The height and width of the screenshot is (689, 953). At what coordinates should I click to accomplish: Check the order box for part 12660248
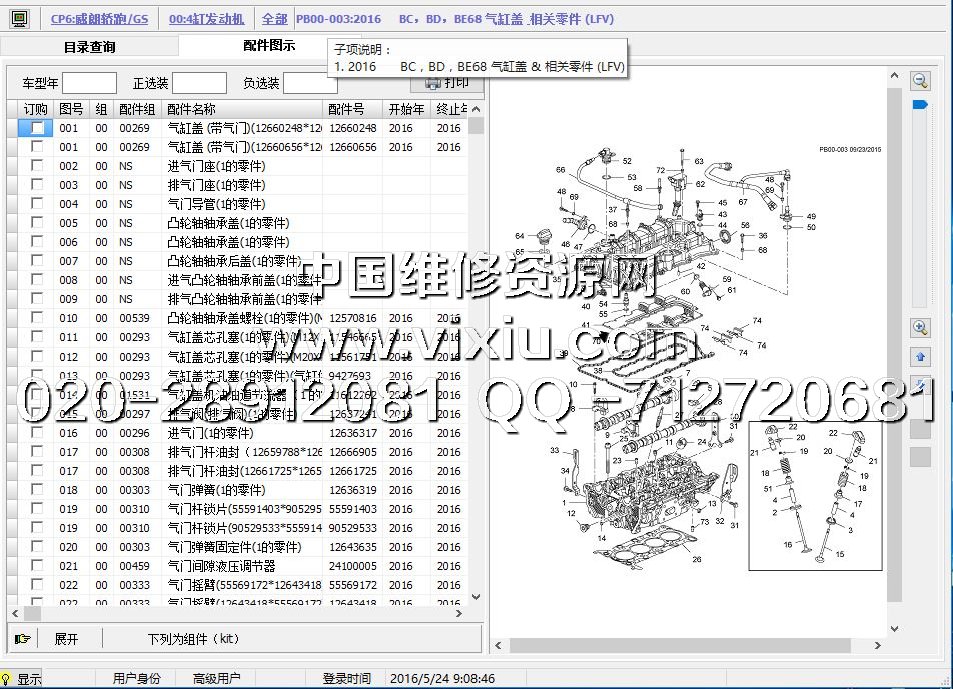click(x=37, y=128)
